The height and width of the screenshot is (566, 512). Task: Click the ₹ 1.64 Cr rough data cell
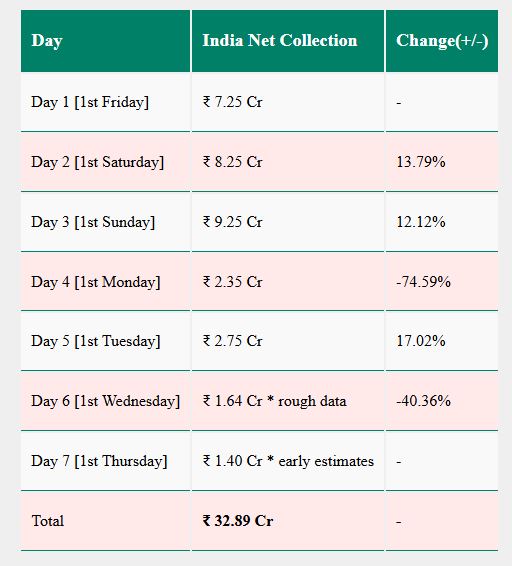tap(288, 401)
